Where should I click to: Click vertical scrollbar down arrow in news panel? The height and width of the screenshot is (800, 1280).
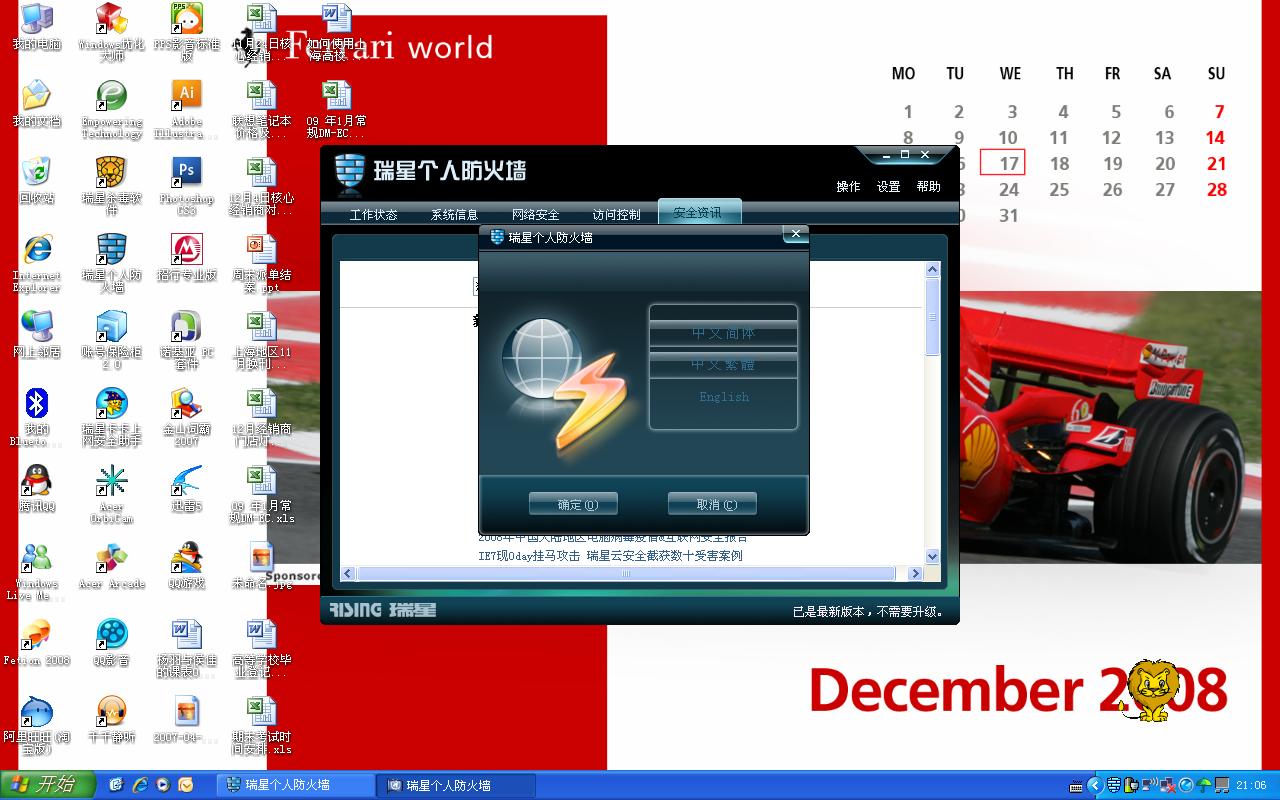pyautogui.click(x=932, y=556)
